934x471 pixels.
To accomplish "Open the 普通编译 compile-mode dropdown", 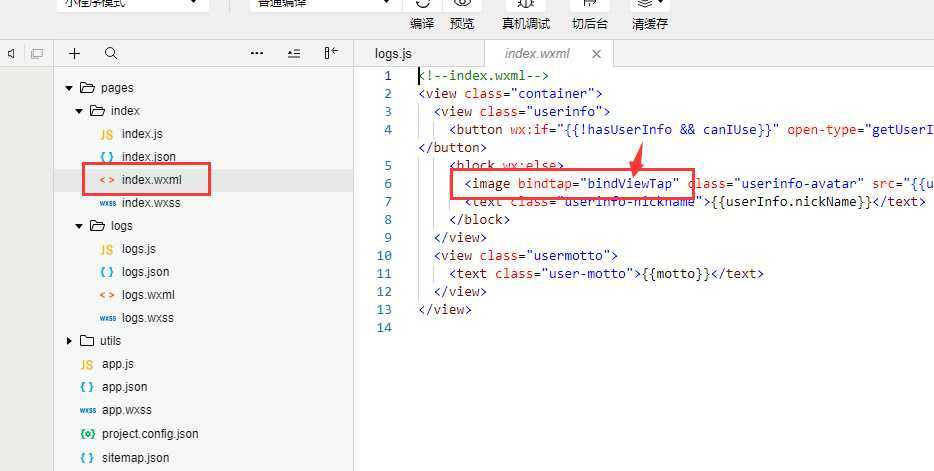I will [326, 4].
